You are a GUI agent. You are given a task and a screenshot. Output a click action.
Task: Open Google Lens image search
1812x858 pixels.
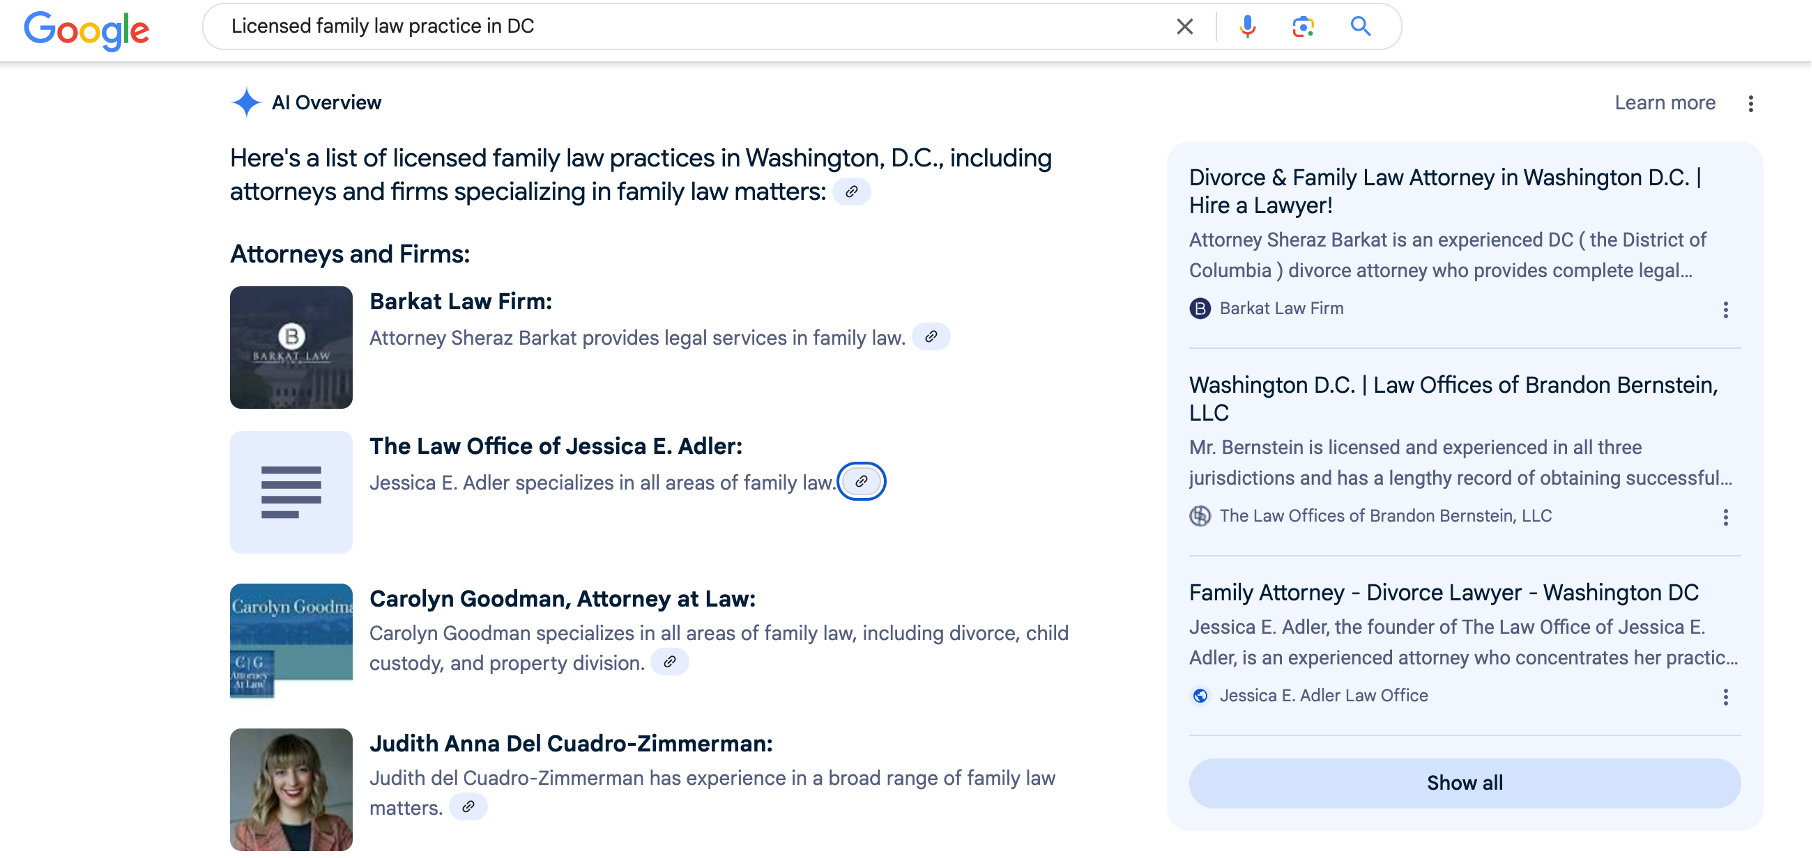pyautogui.click(x=1303, y=27)
